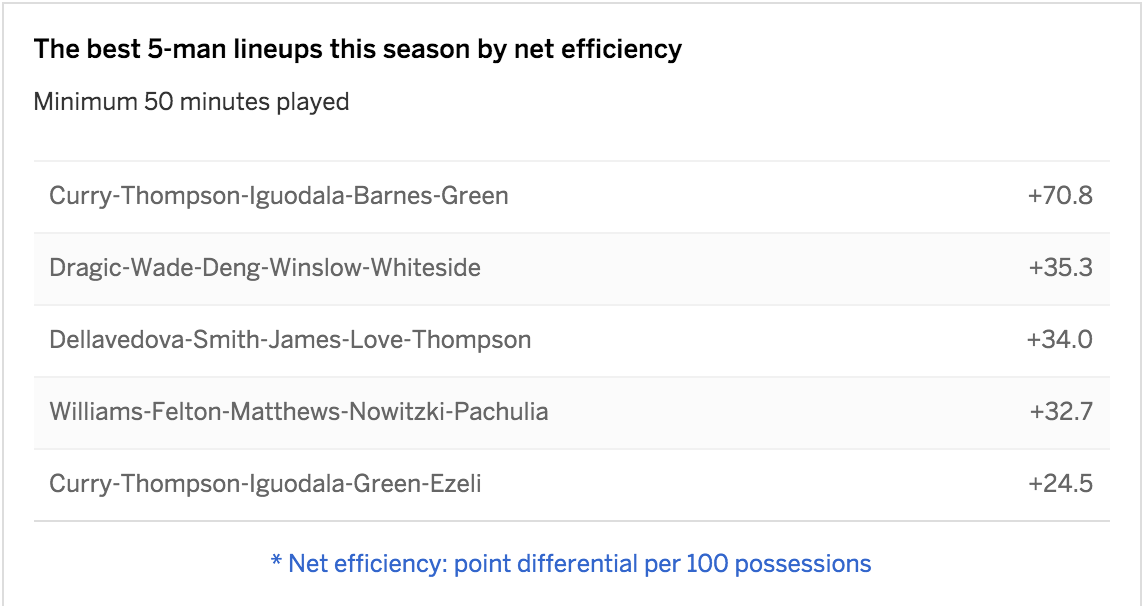Select the +35.3 efficiency figure

(x=1059, y=268)
